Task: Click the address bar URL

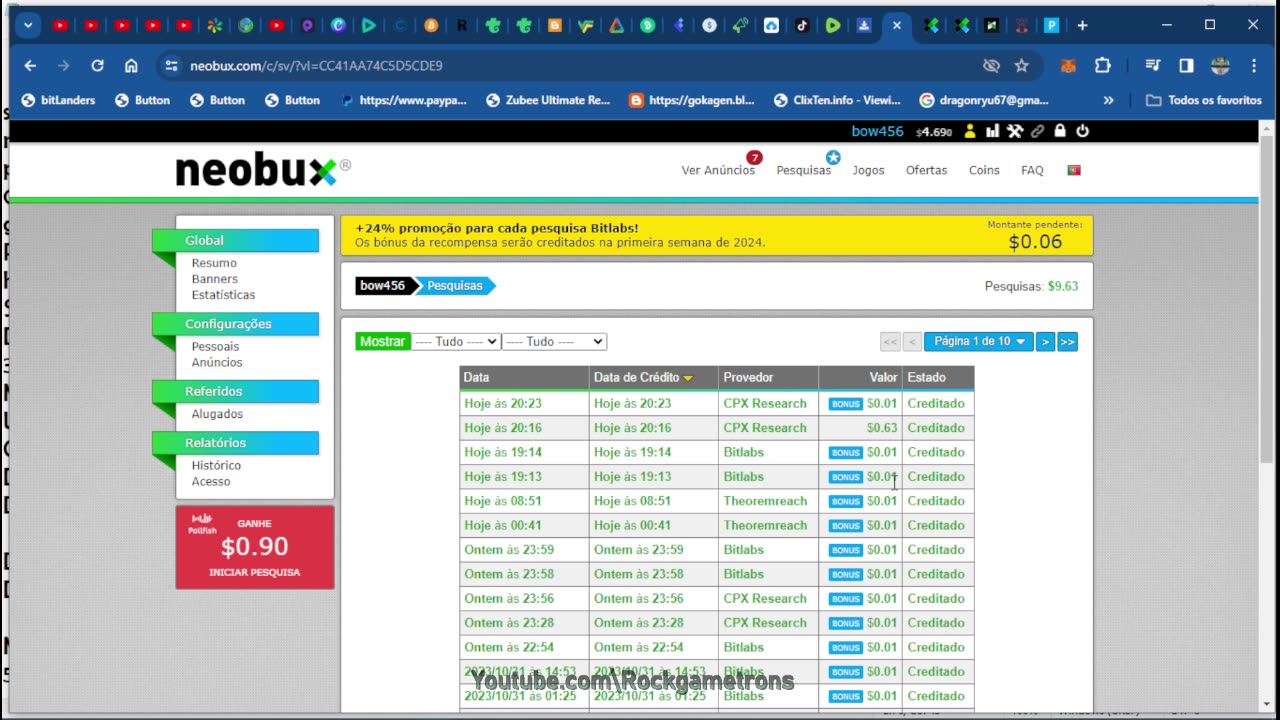Action: coord(316,66)
